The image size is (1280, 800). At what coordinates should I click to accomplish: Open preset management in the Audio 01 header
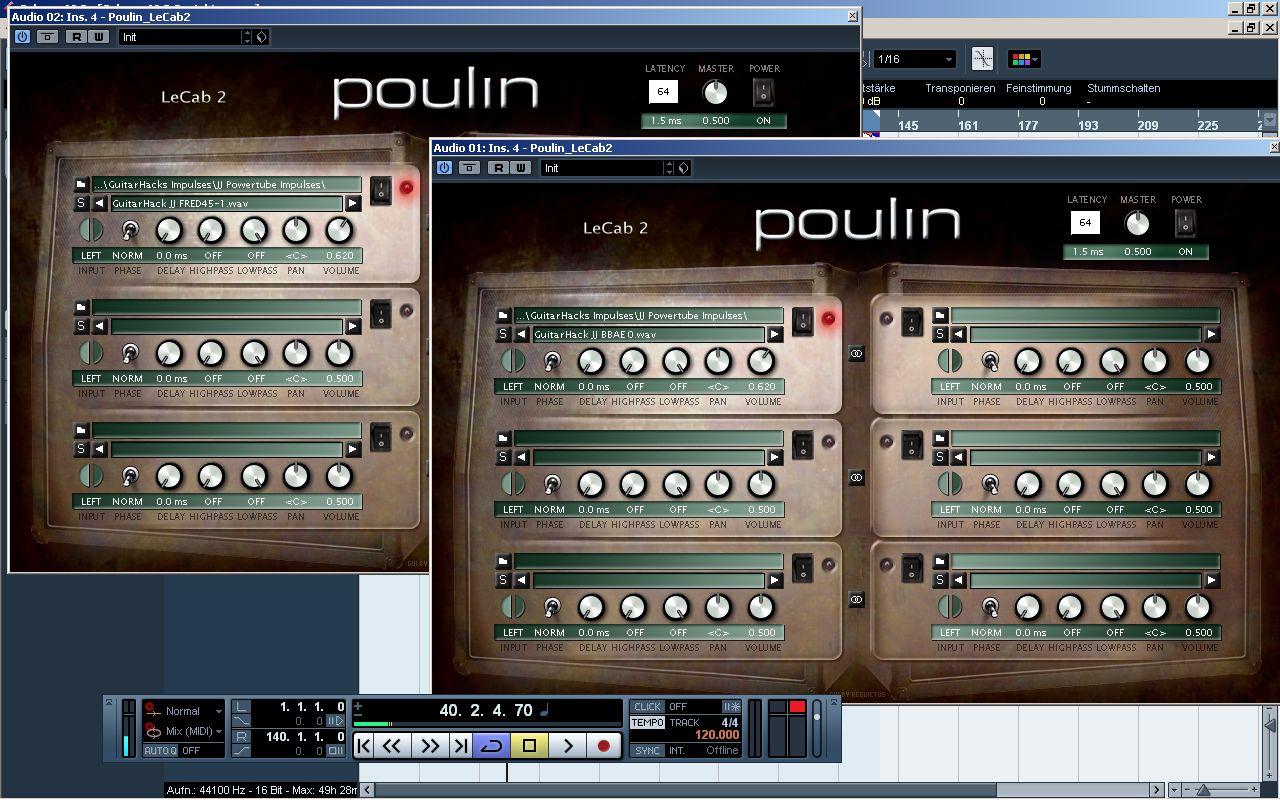[x=683, y=168]
